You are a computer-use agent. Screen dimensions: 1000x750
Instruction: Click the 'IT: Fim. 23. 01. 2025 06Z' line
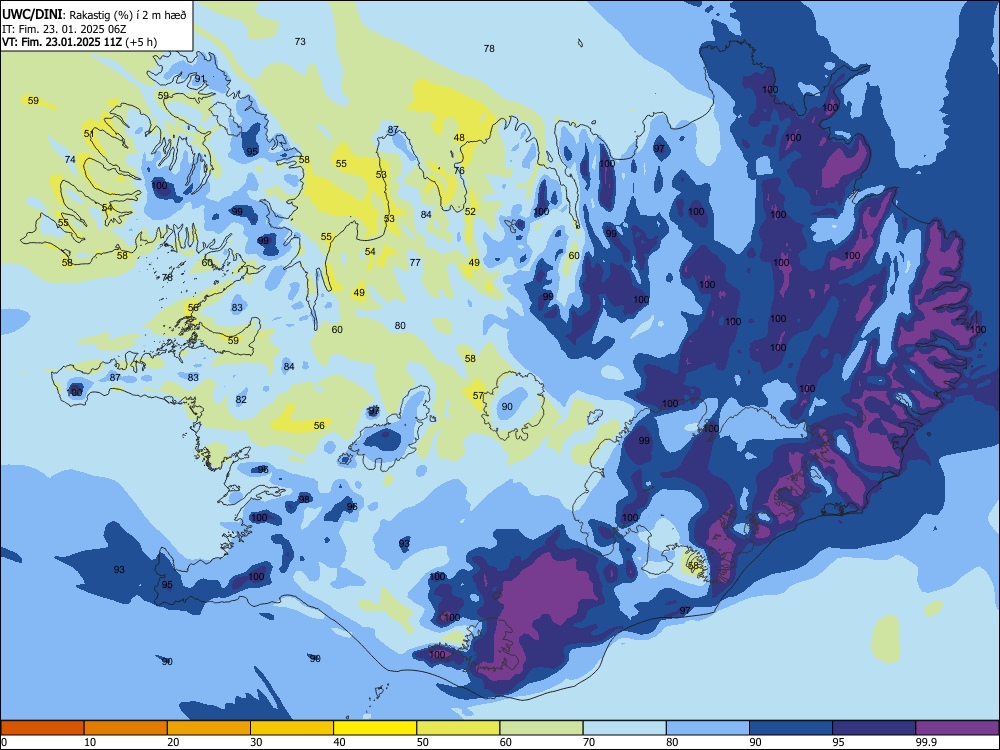click(64, 29)
